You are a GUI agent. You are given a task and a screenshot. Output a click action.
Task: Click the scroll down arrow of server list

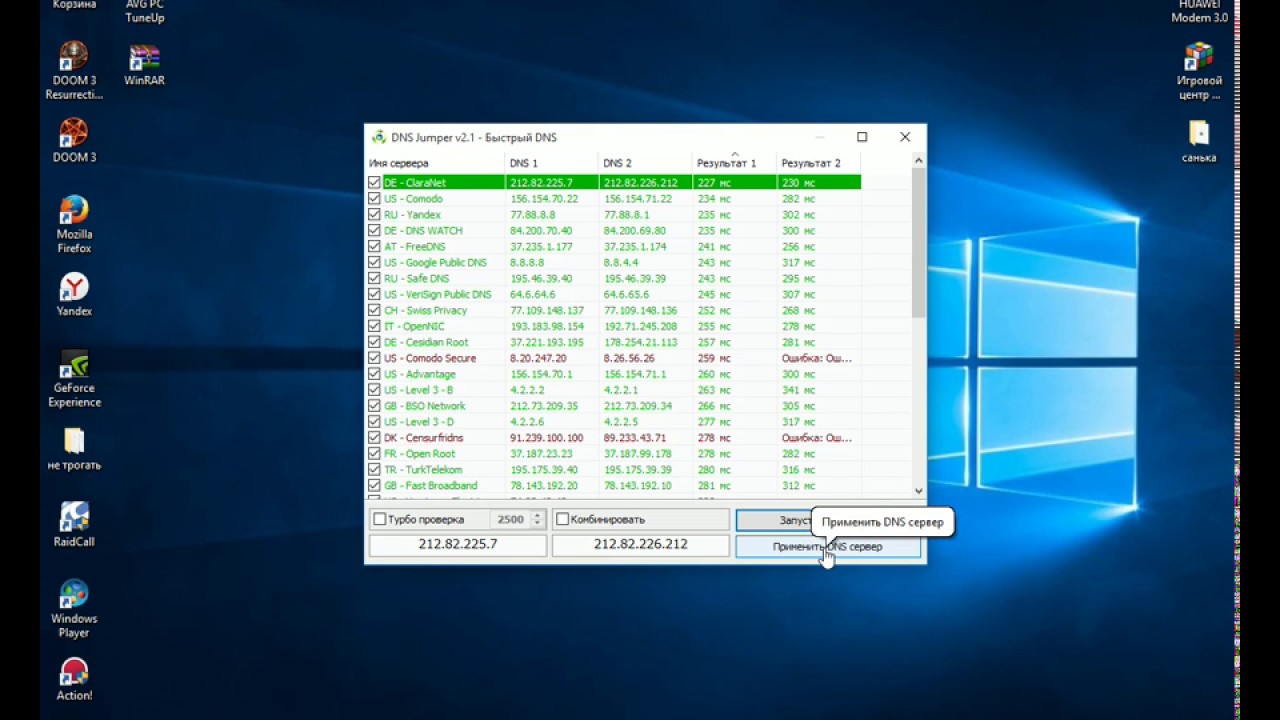pos(919,491)
